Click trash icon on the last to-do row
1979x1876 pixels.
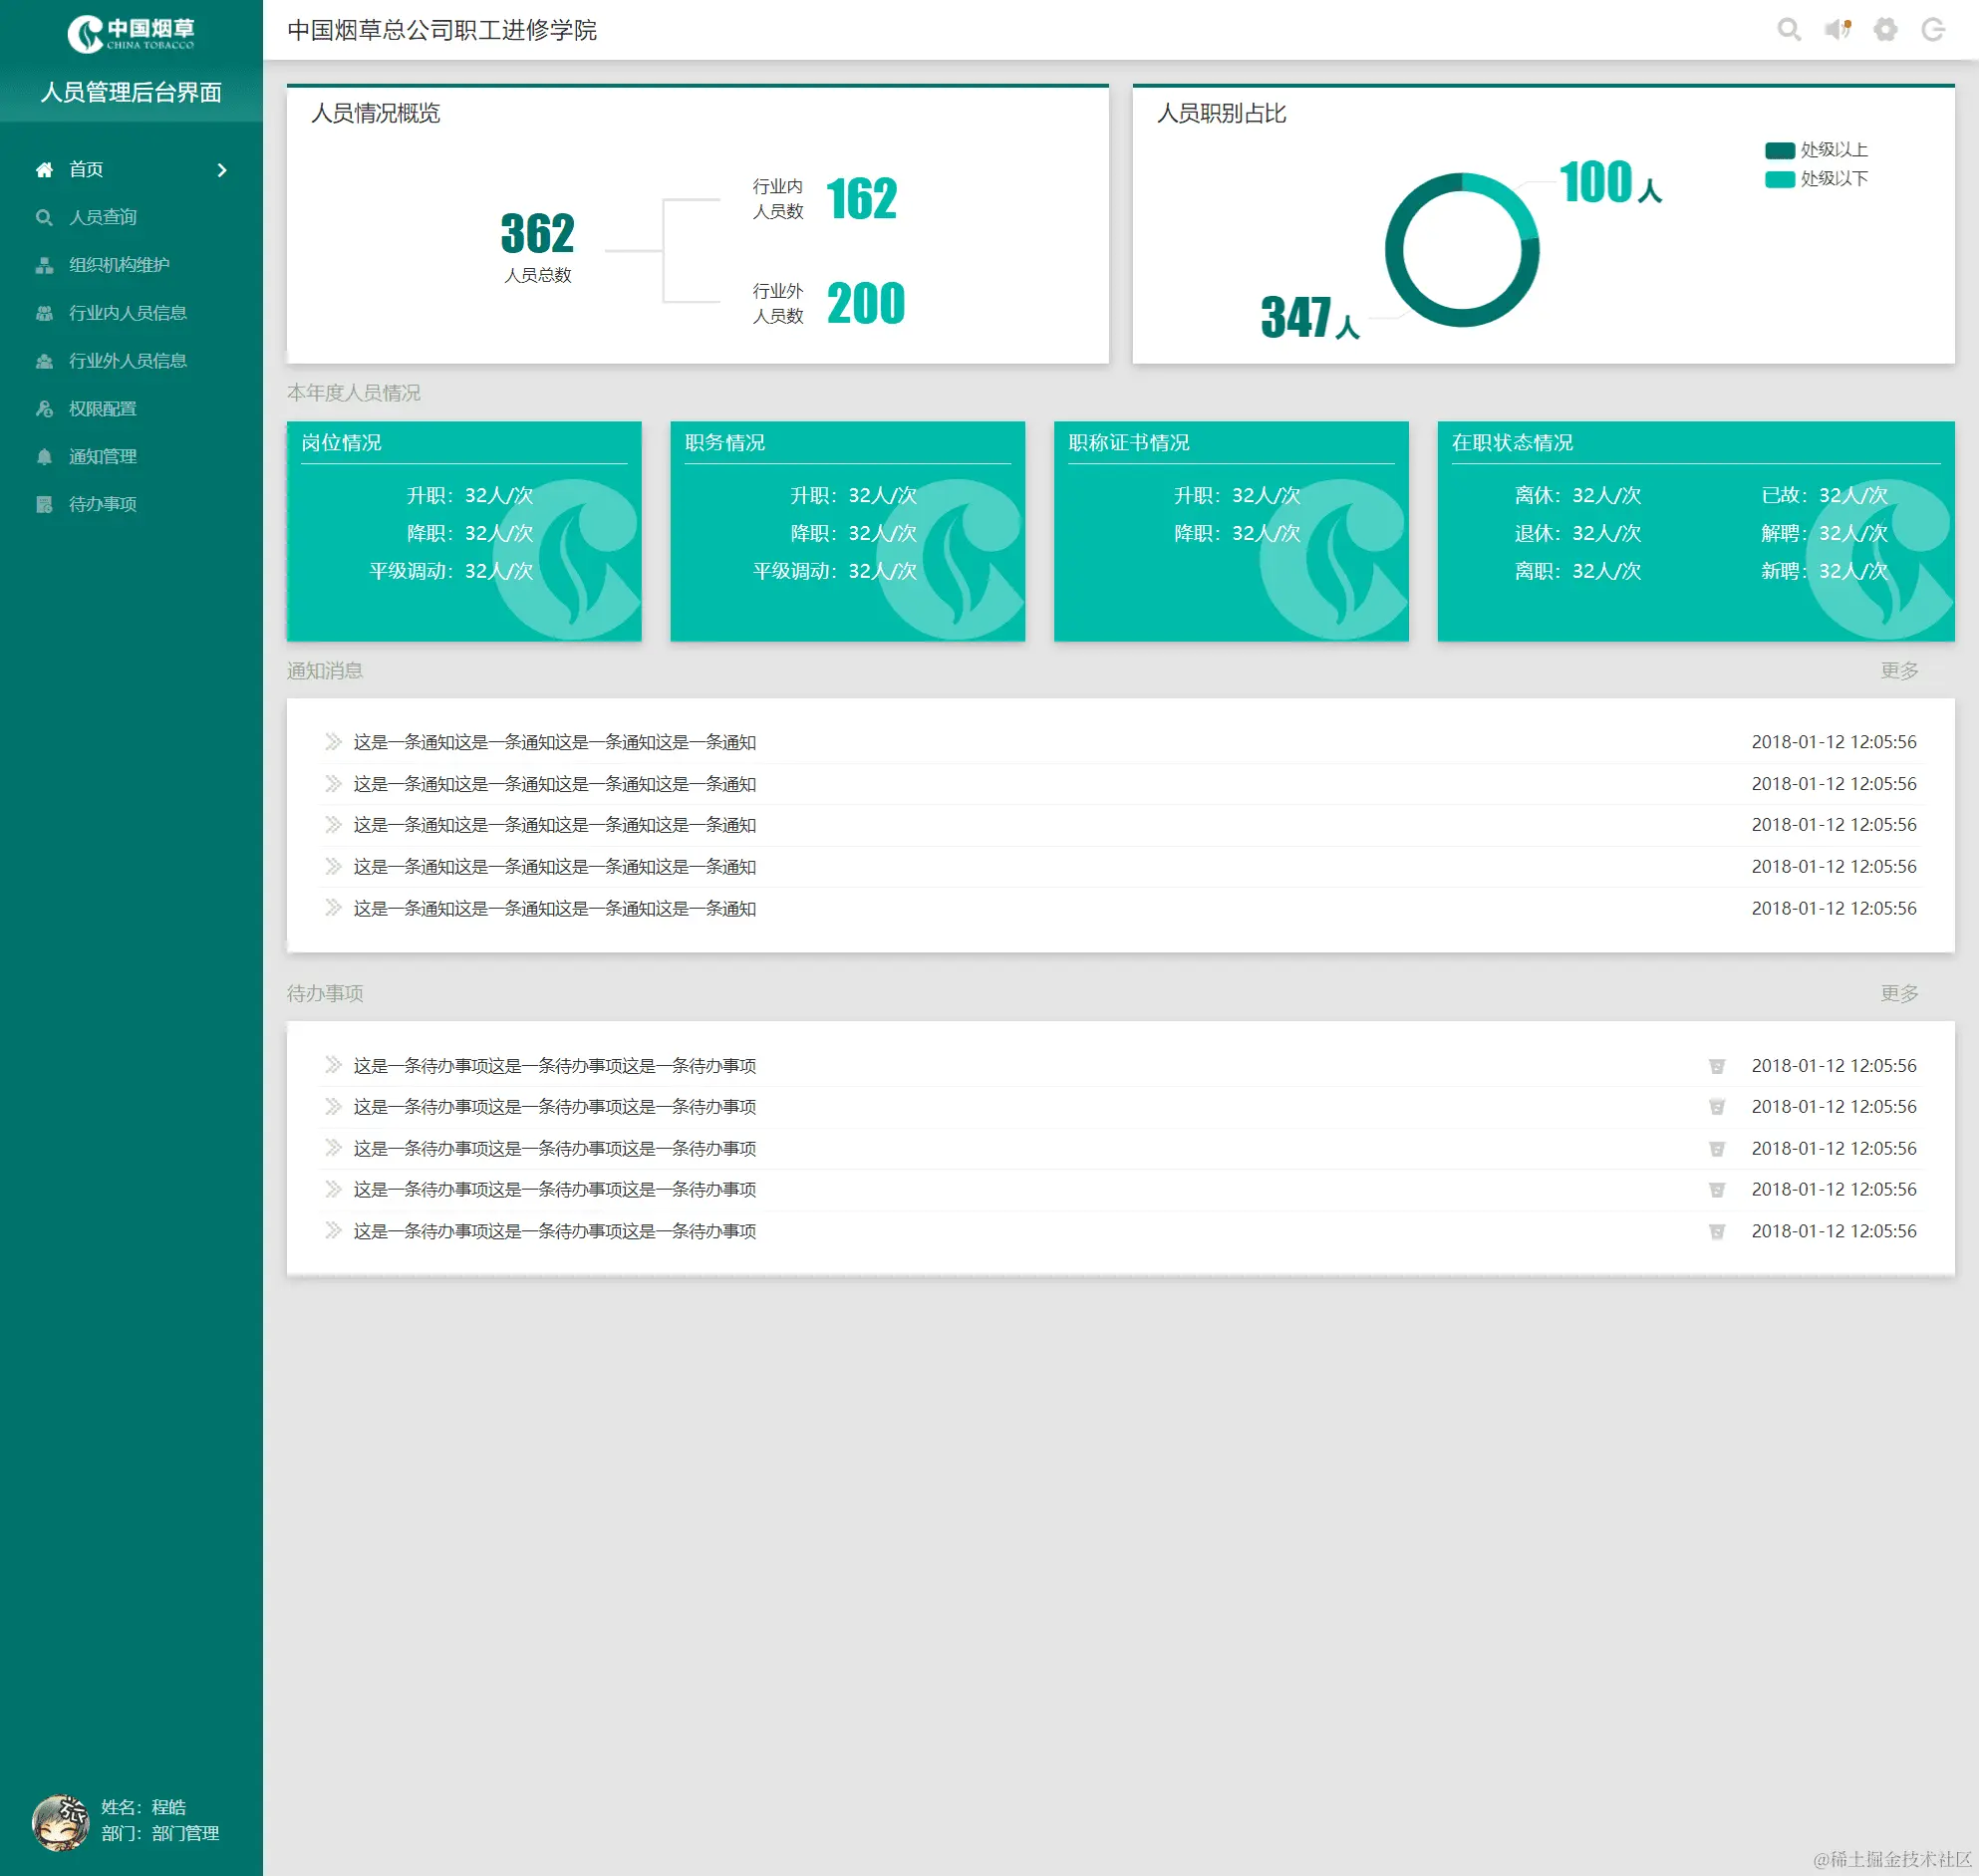point(1716,1231)
